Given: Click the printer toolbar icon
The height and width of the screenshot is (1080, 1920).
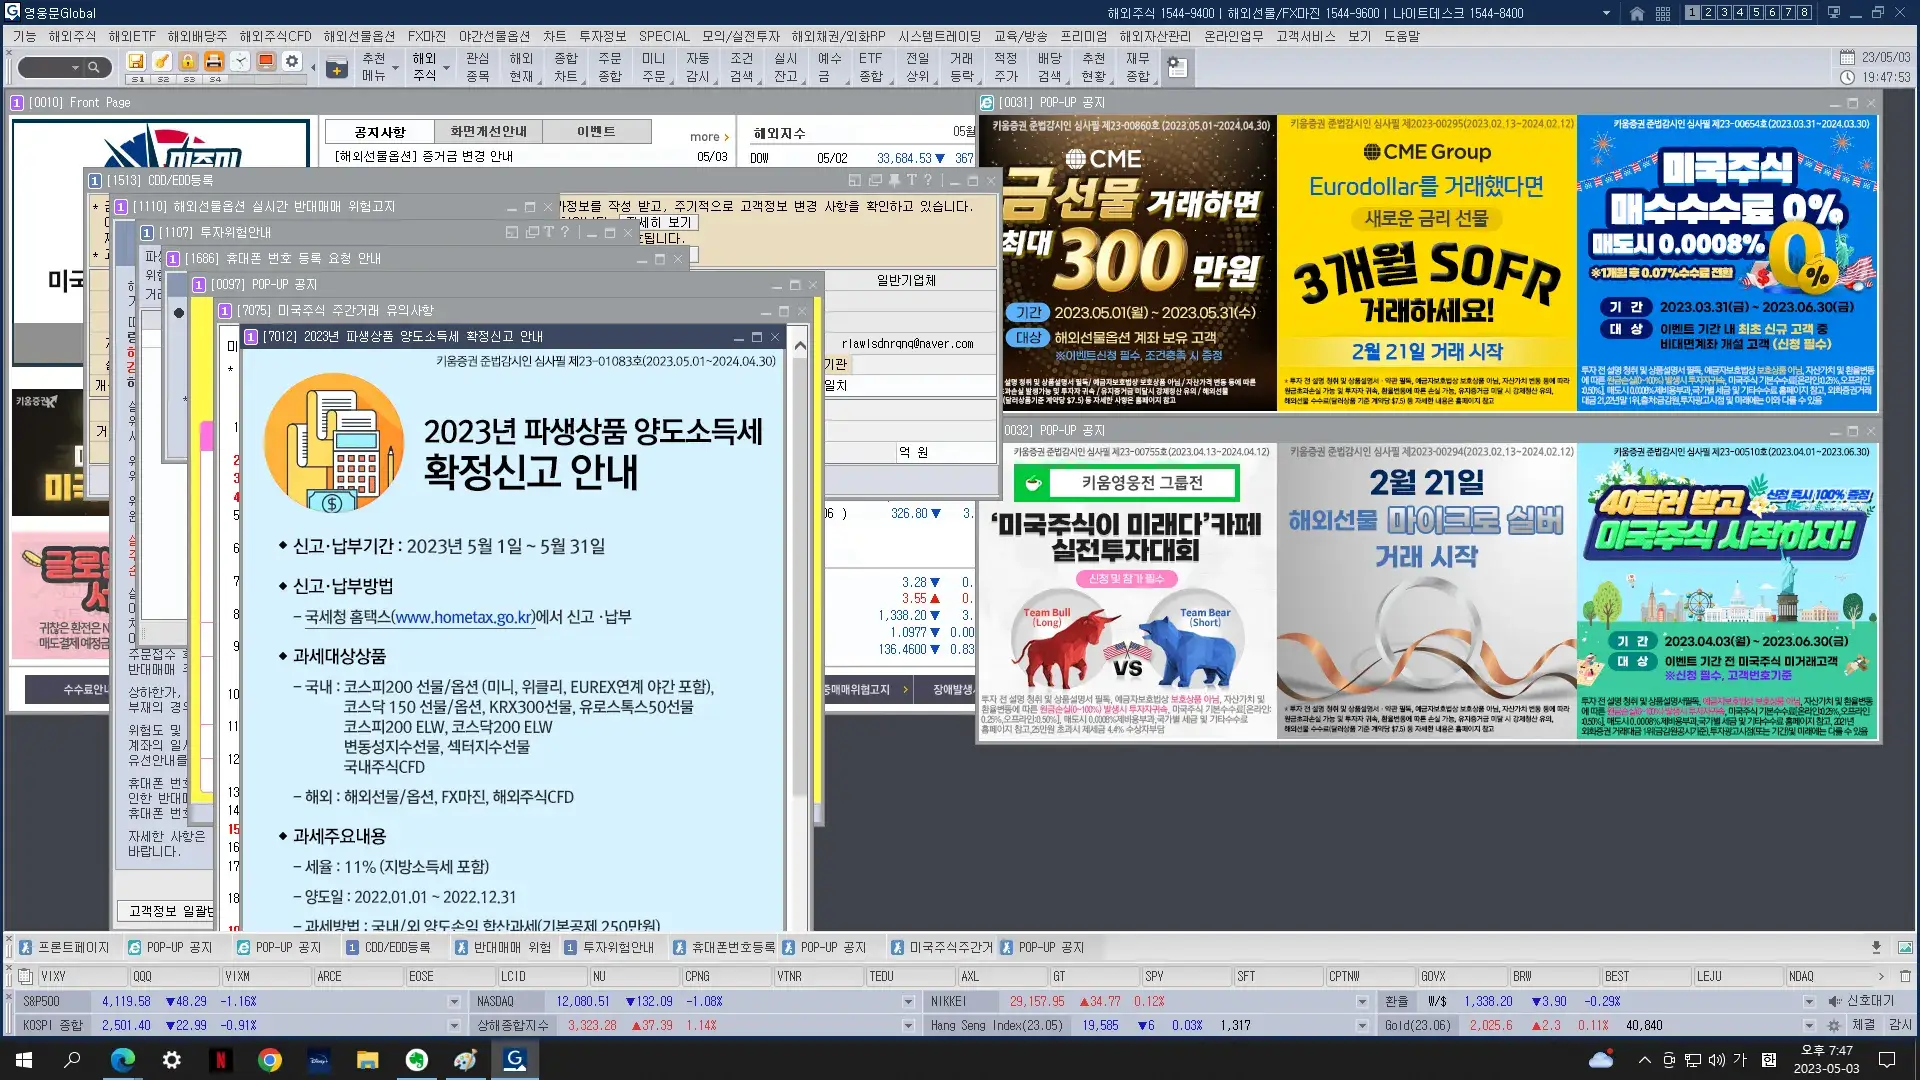Looking at the screenshot, I should (214, 61).
